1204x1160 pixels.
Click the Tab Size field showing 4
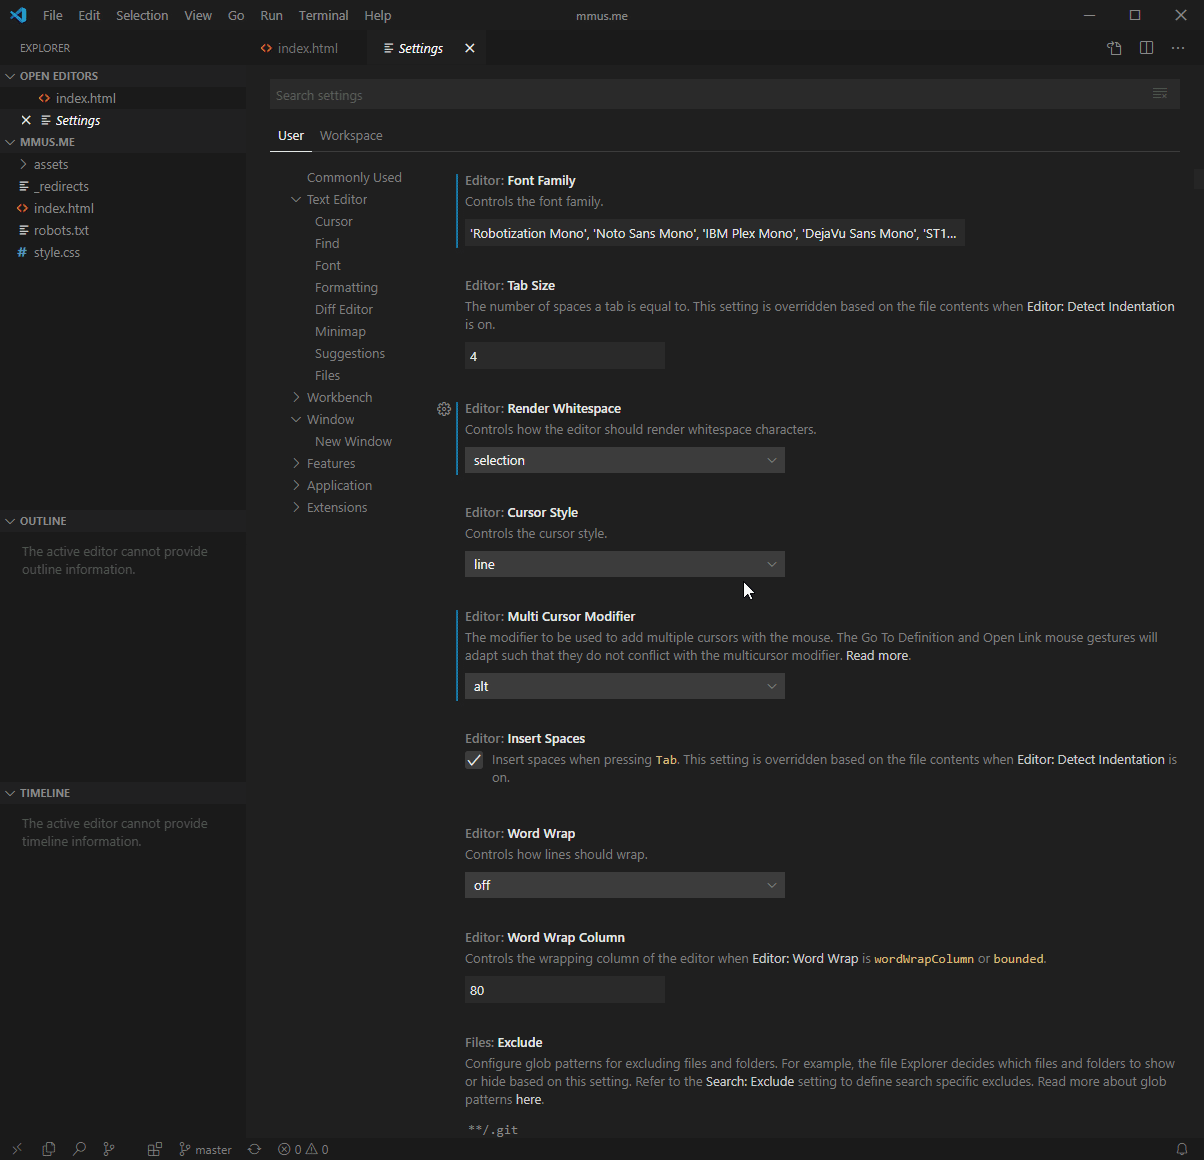(x=565, y=356)
